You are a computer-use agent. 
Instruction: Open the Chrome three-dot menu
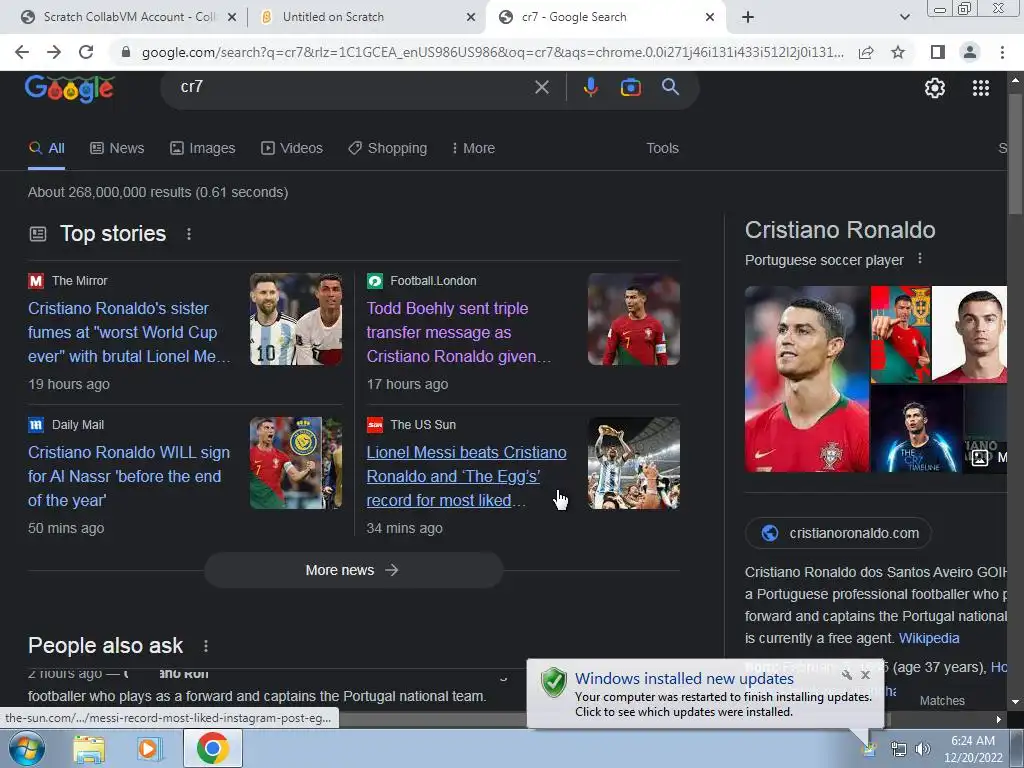click(1002, 52)
